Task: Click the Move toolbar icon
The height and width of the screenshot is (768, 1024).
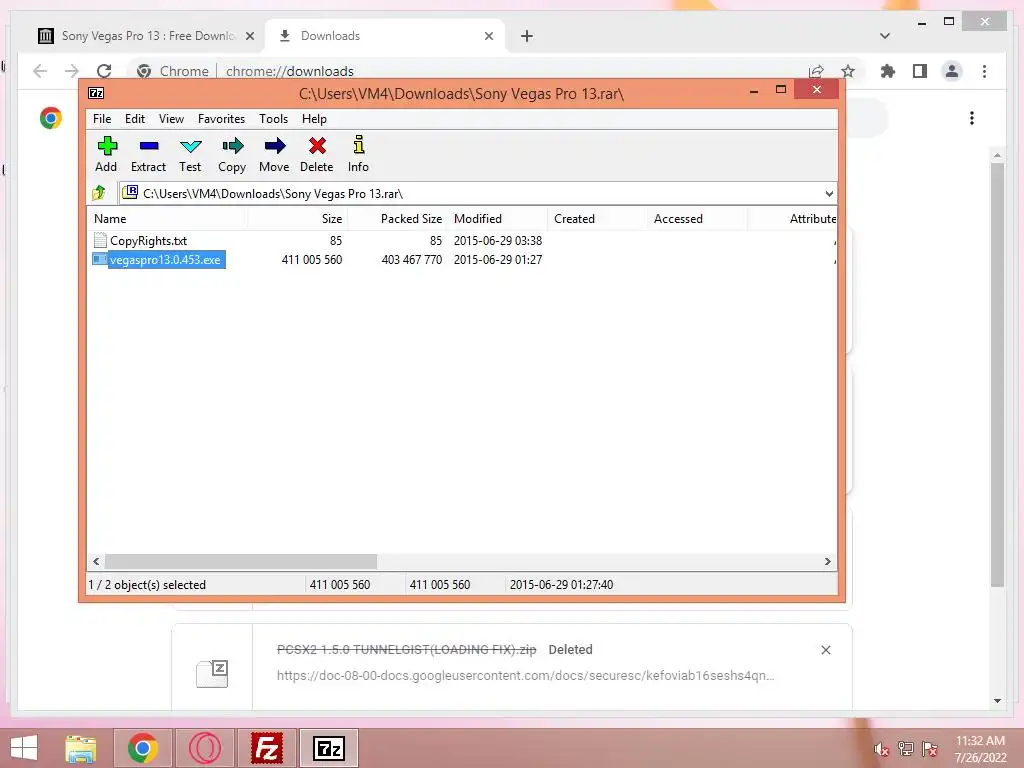Action: point(274,154)
